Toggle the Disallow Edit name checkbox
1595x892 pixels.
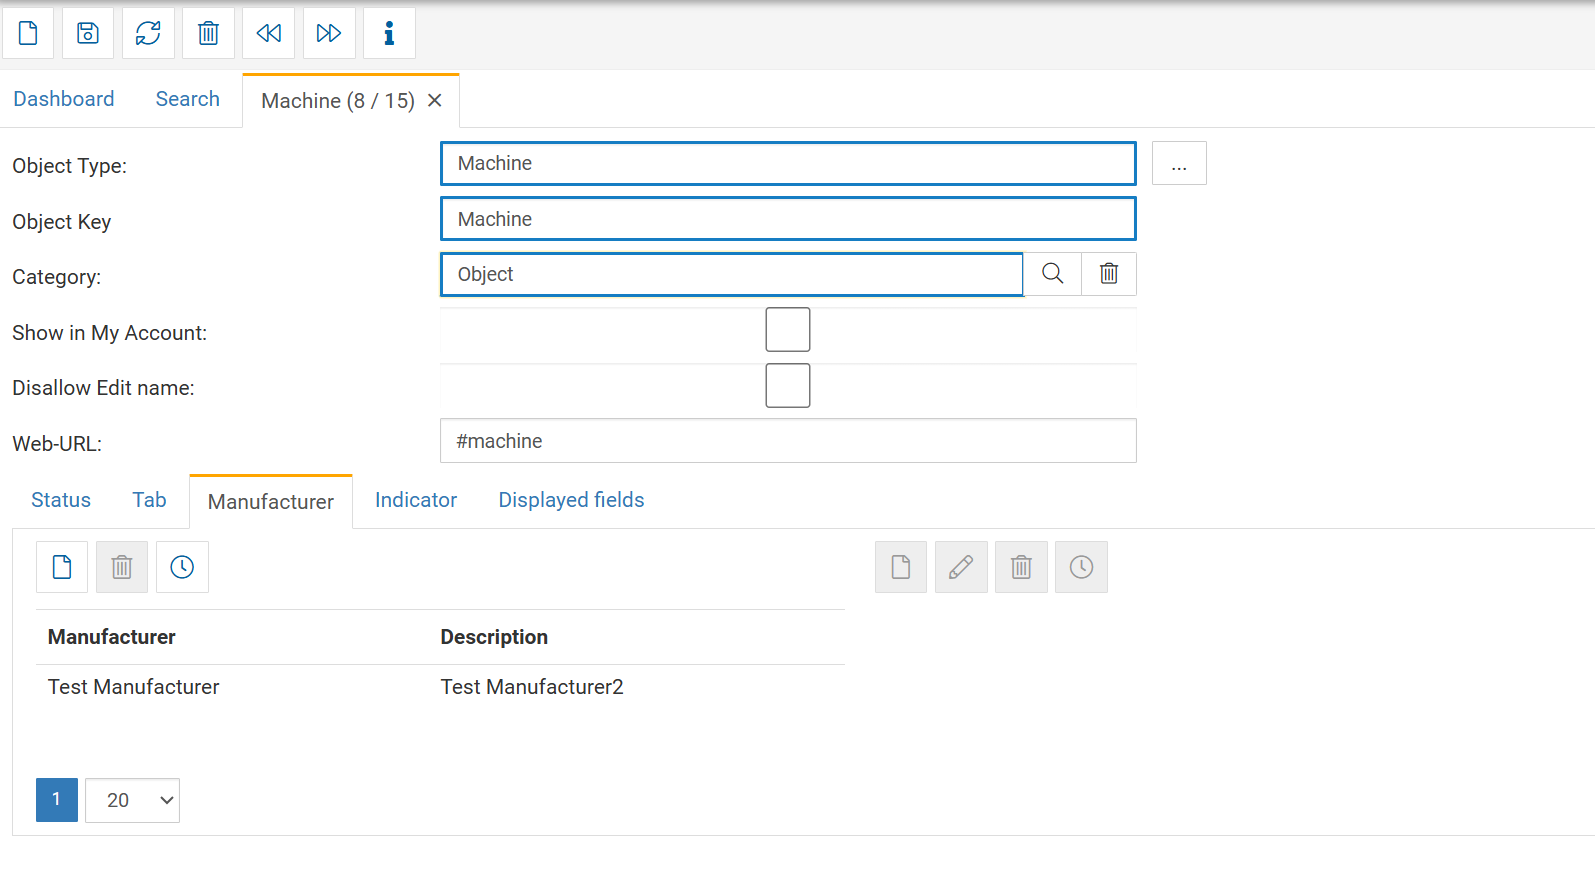coord(787,386)
